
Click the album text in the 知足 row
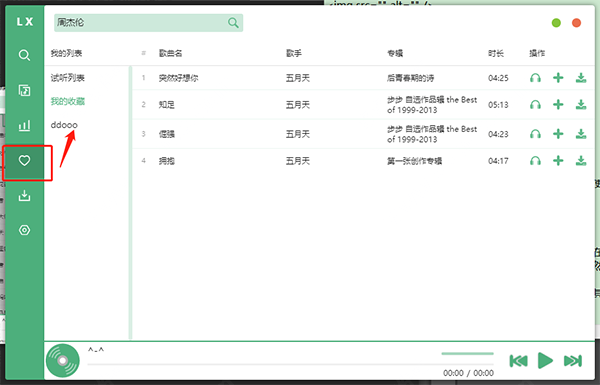pos(432,104)
